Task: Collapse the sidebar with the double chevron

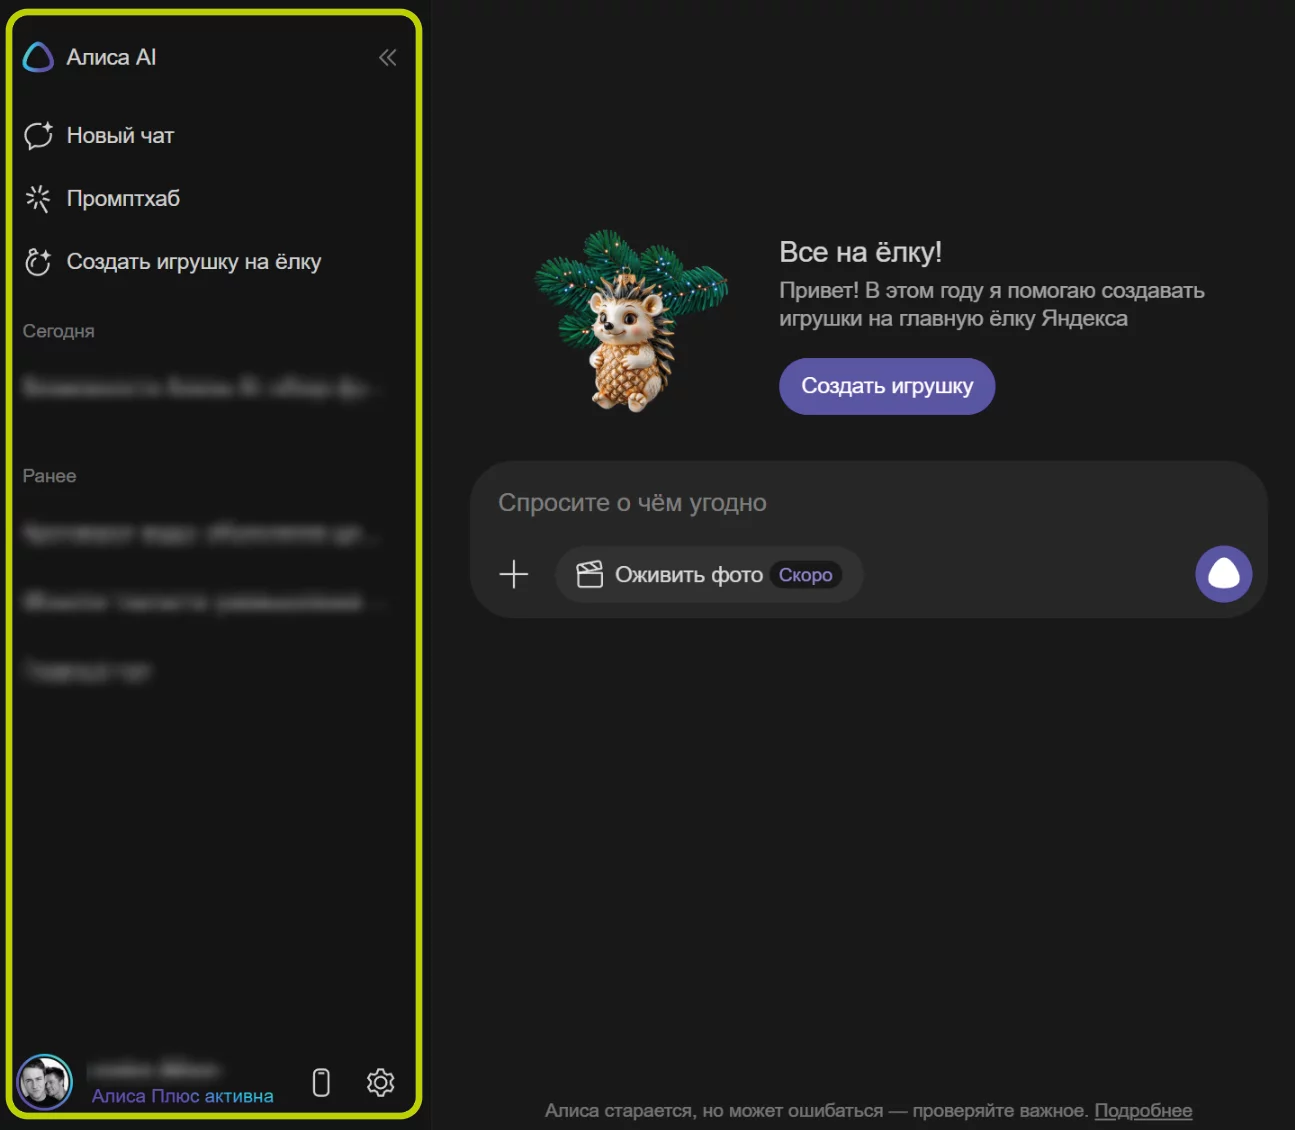Action: [x=388, y=58]
